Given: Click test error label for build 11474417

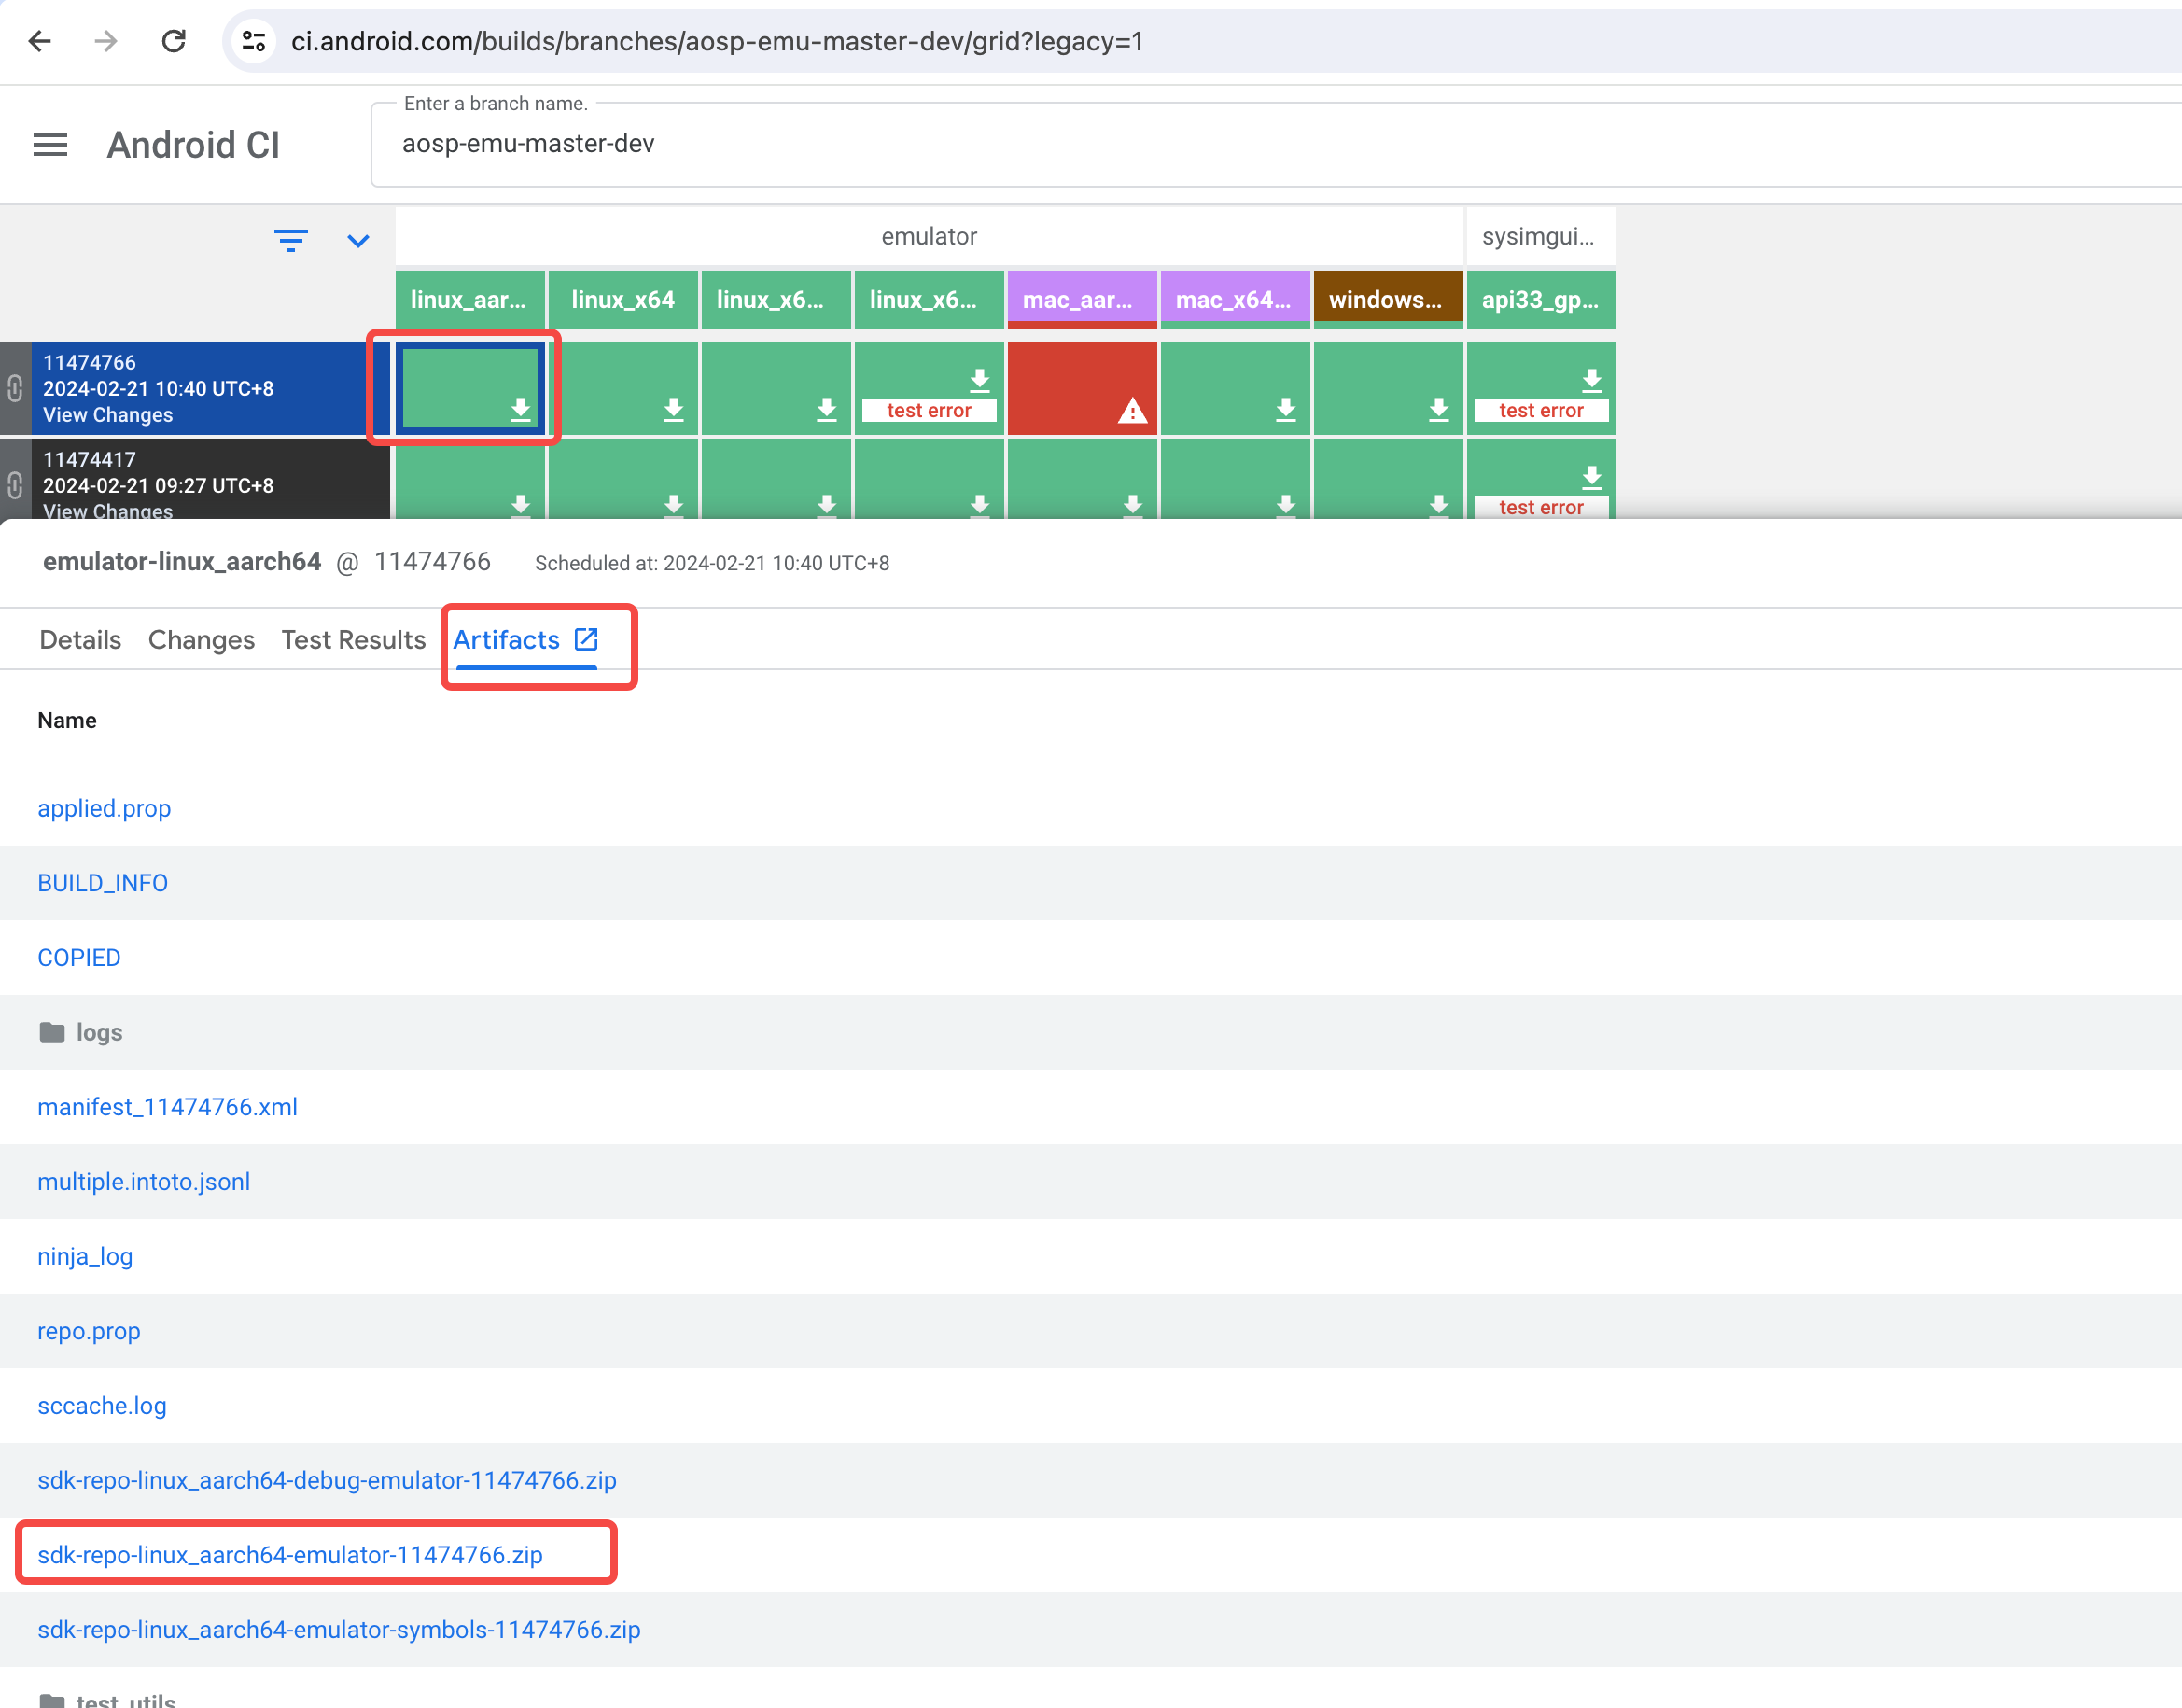Looking at the screenshot, I should (1540, 507).
